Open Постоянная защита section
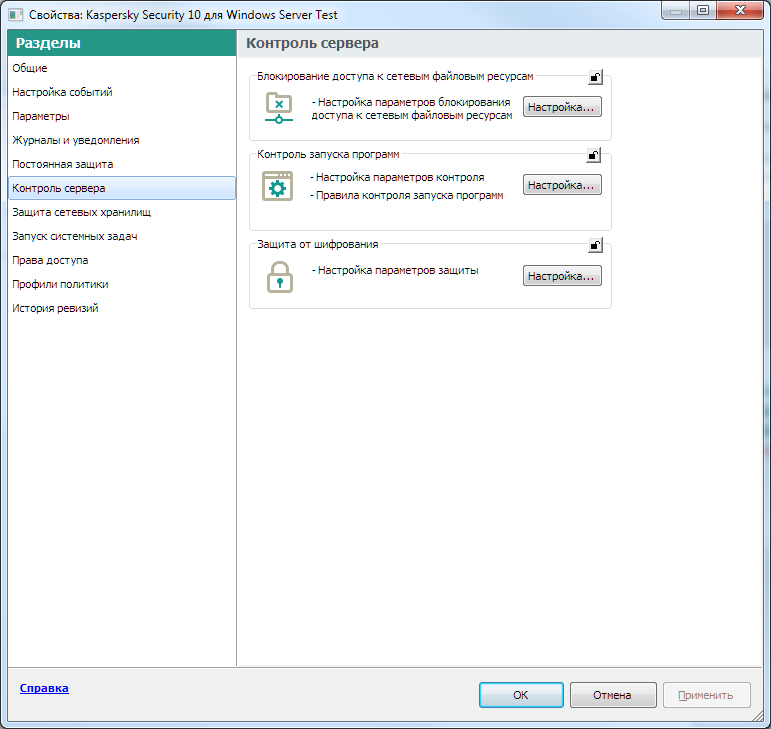 click(121, 164)
